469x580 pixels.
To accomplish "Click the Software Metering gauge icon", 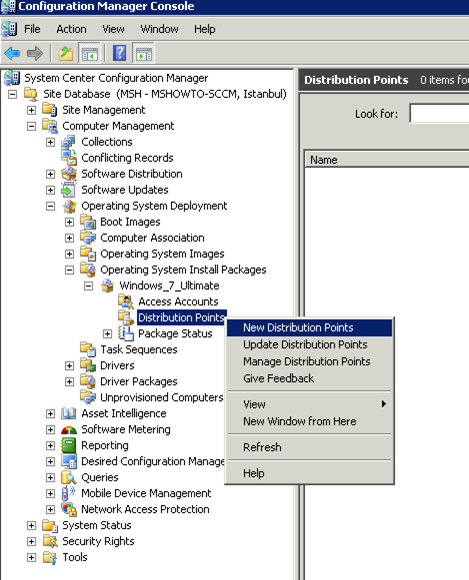I will tap(68, 429).
